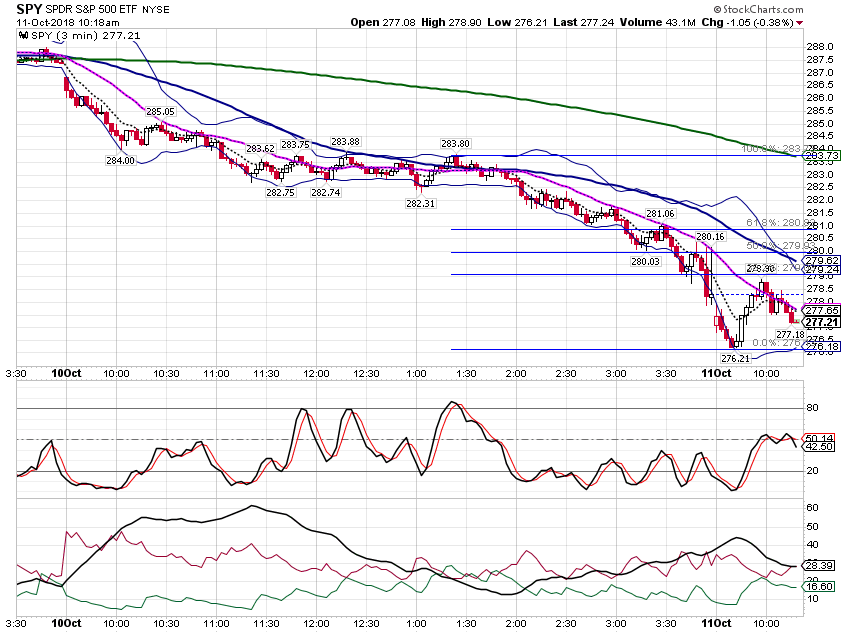Select the large SPY ticker symbol heading
Image resolution: width=850 pixels, height=633 pixels.
coord(29,9)
